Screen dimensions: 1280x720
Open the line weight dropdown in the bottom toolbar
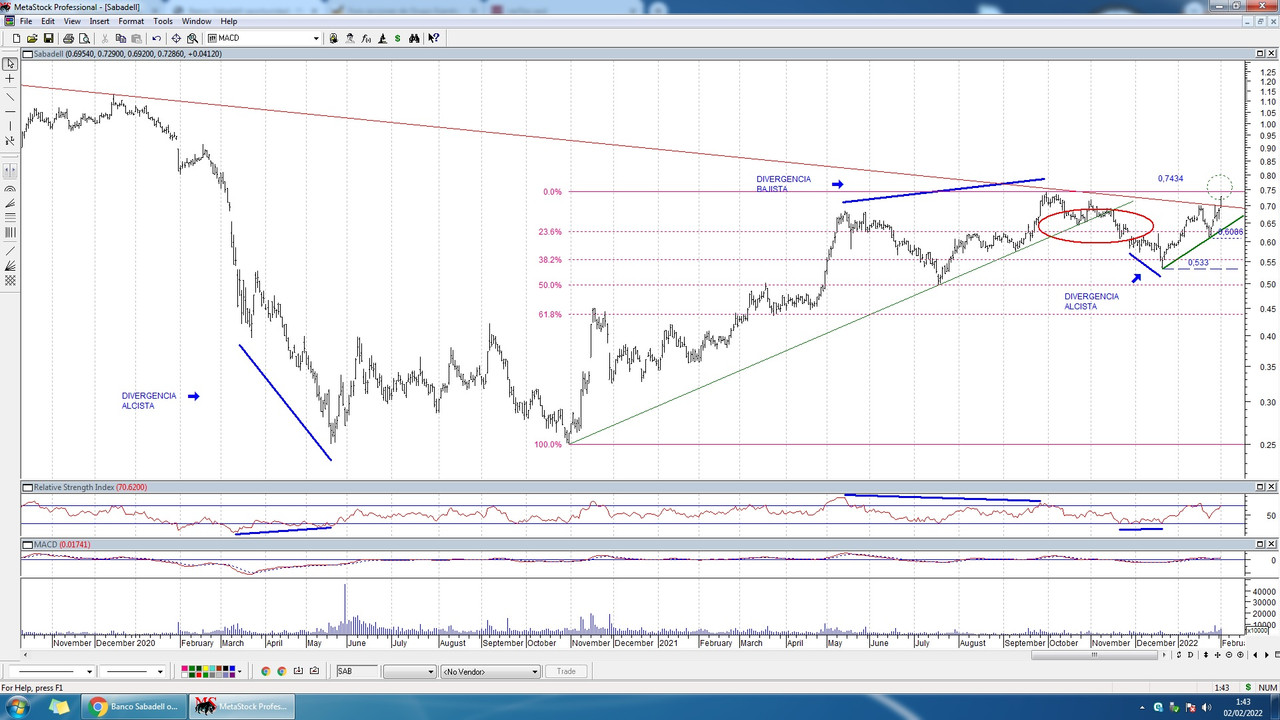(160, 672)
